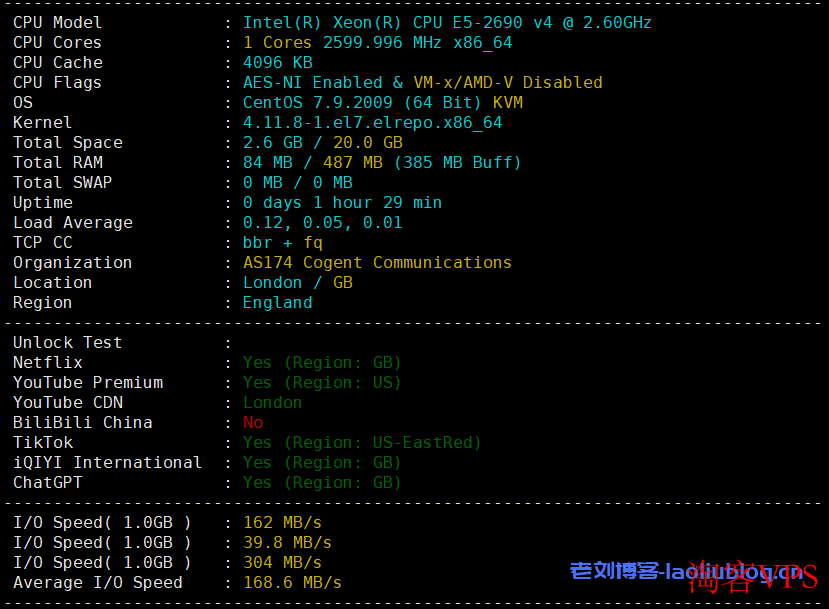This screenshot has width=829, height=609.
Task: Click the Average I/O Speed 168.6 MB/s
Action: tap(292, 583)
